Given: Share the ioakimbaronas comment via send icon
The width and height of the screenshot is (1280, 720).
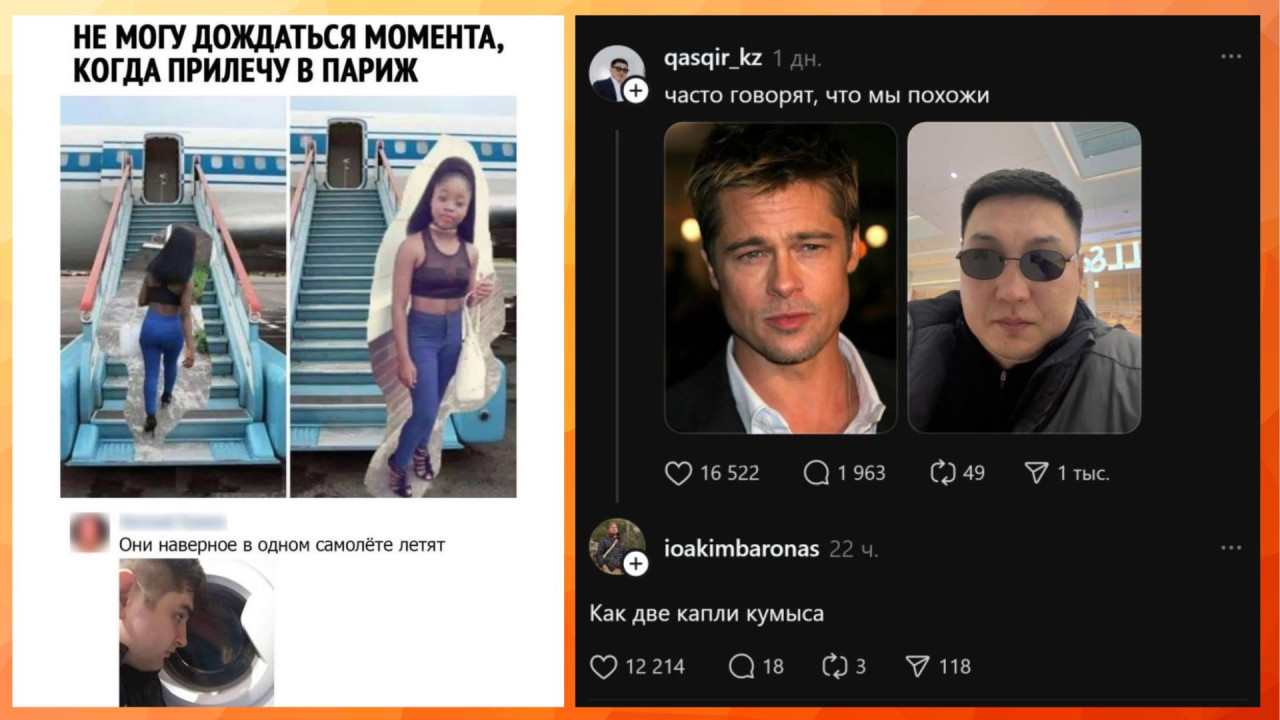Looking at the screenshot, I should 917,666.
